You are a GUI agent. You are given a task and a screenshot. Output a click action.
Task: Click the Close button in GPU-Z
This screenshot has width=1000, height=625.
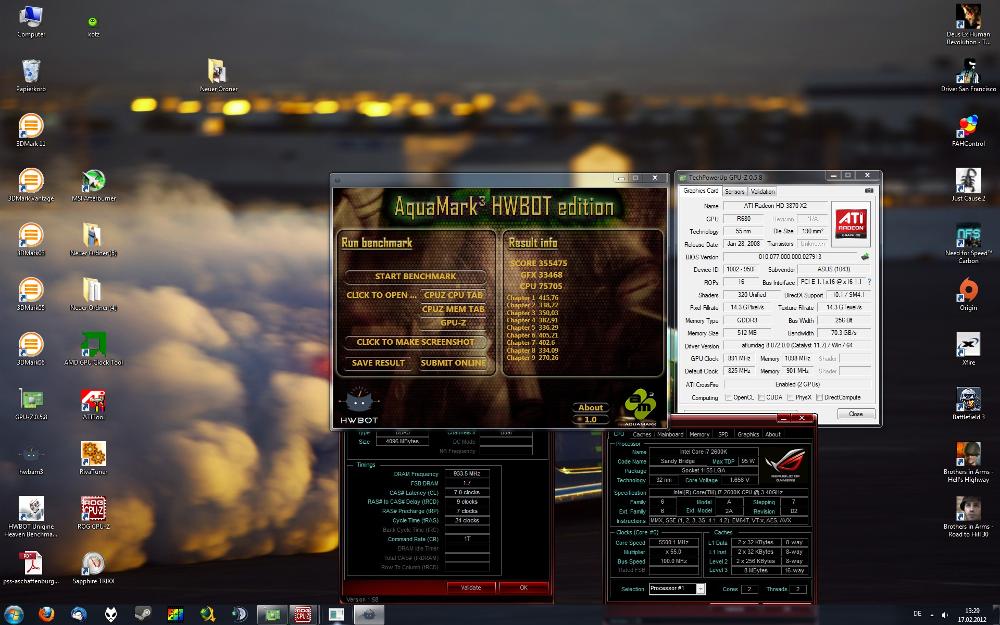pyautogui.click(x=855, y=414)
